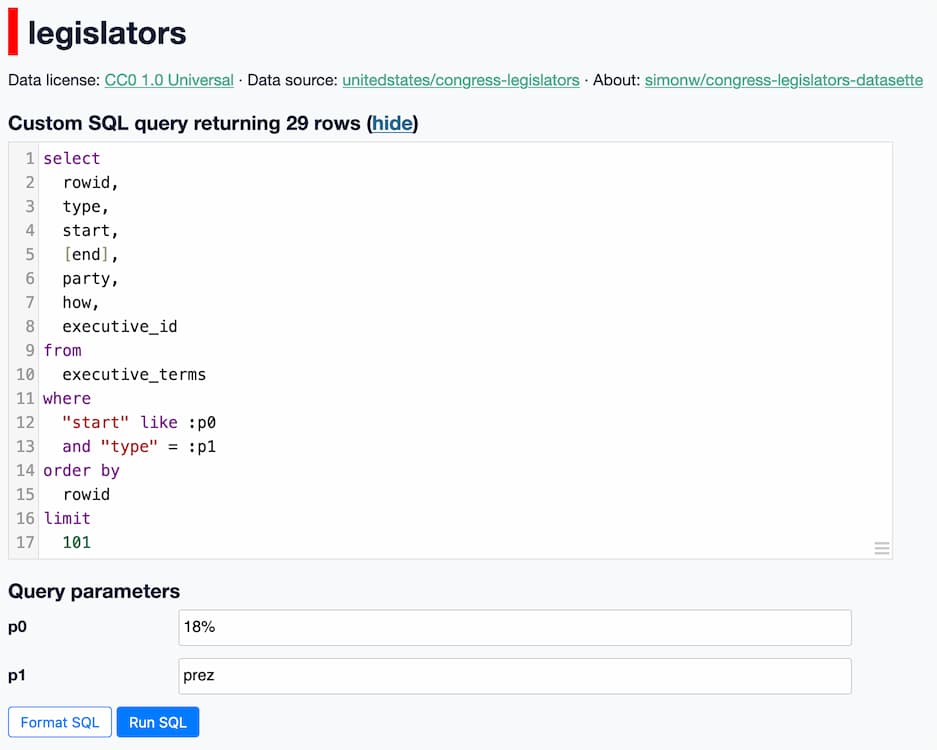Focus the p1 parameter input containing prez
This screenshot has height=750, width=937.
[514, 676]
